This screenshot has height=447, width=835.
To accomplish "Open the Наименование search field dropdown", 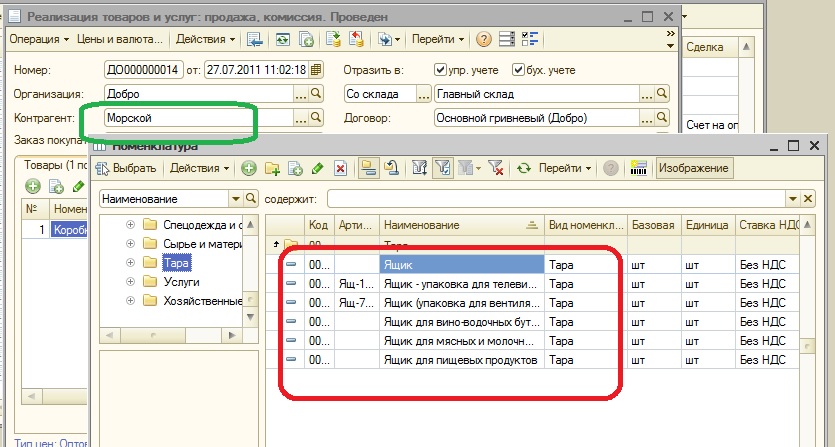I will click(x=235, y=199).
